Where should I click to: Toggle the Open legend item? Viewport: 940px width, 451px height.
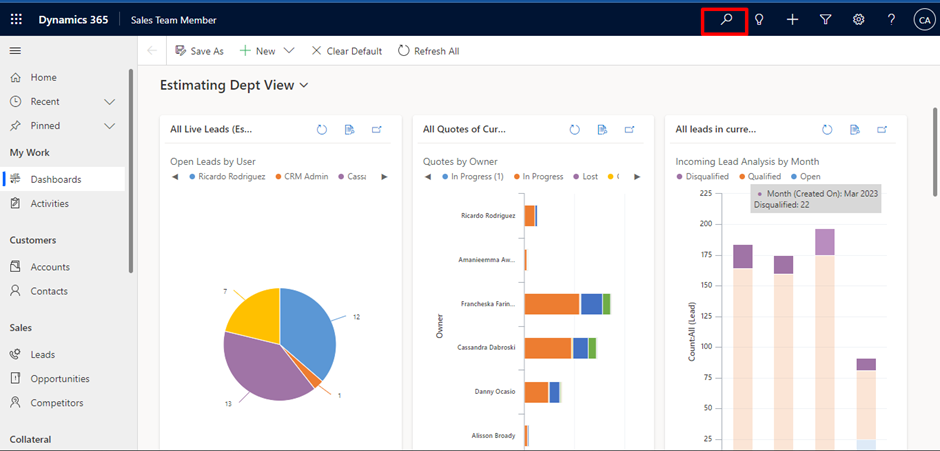(x=805, y=177)
